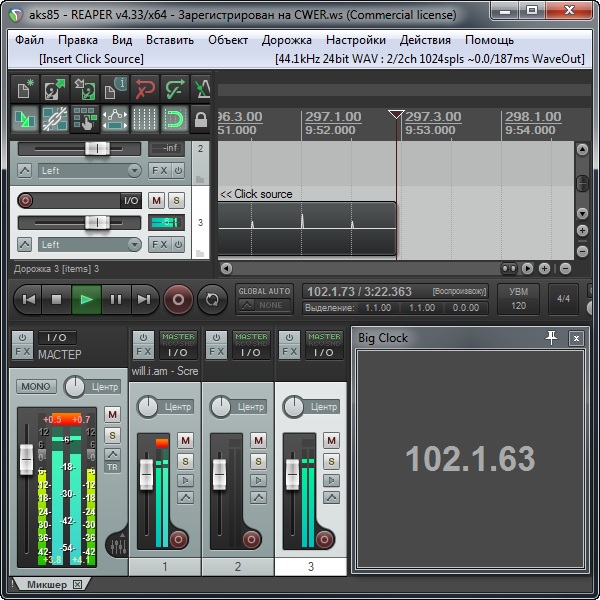Mute track 3 in track panel
Viewport: 600px width, 600px height.
(157, 201)
